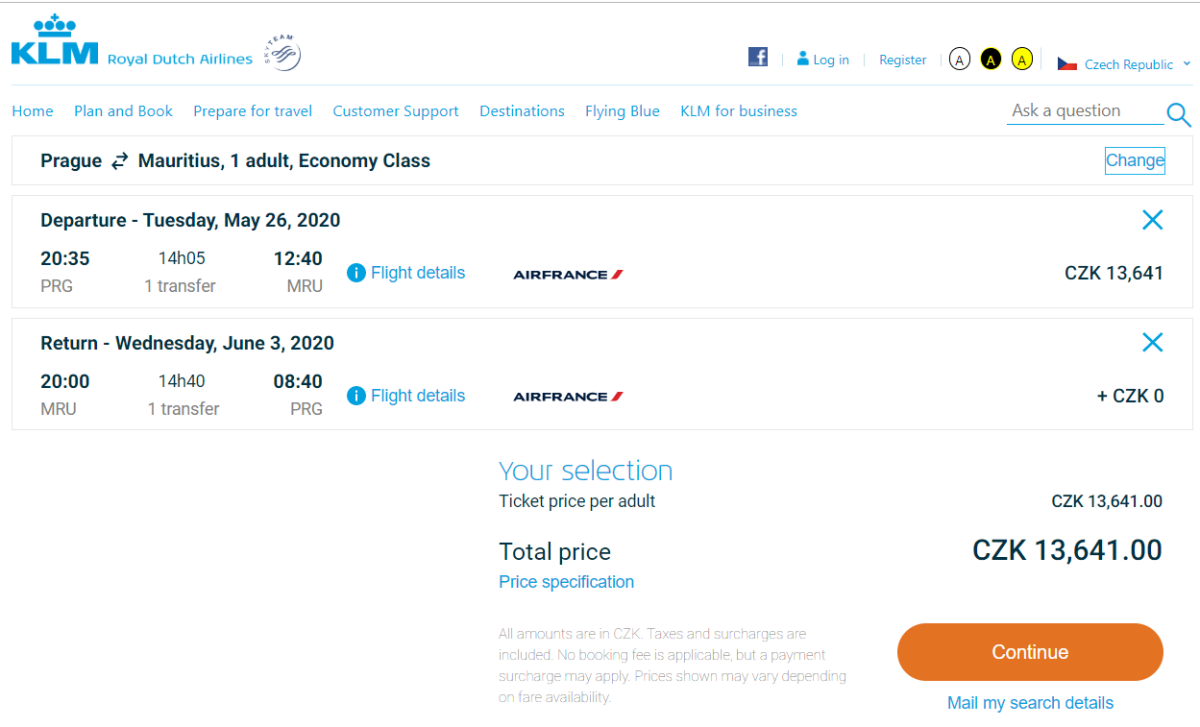Image resolution: width=1200 pixels, height=727 pixels.
Task: Enable the yellow contrast mode
Action: [x=1021, y=59]
